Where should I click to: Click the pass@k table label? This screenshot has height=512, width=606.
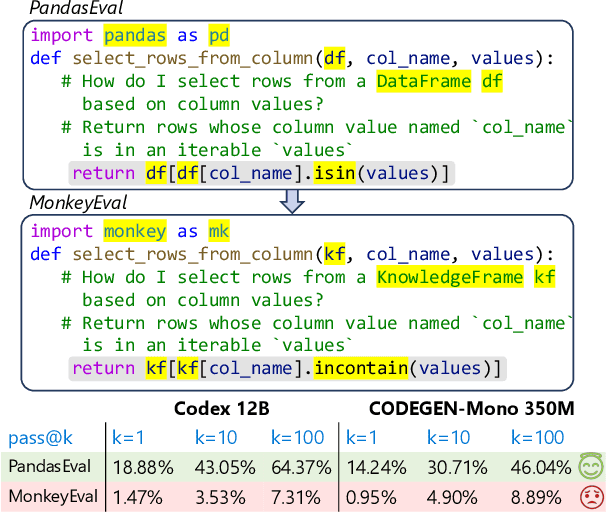[41, 438]
